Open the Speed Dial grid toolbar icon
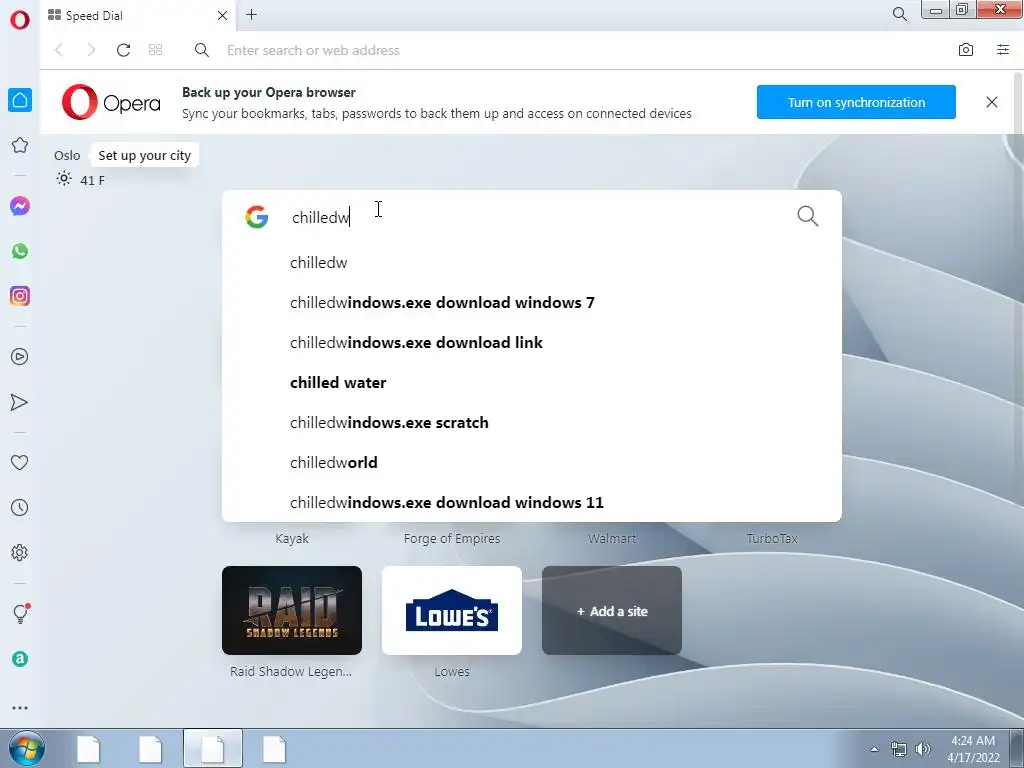This screenshot has width=1024, height=768. click(155, 50)
